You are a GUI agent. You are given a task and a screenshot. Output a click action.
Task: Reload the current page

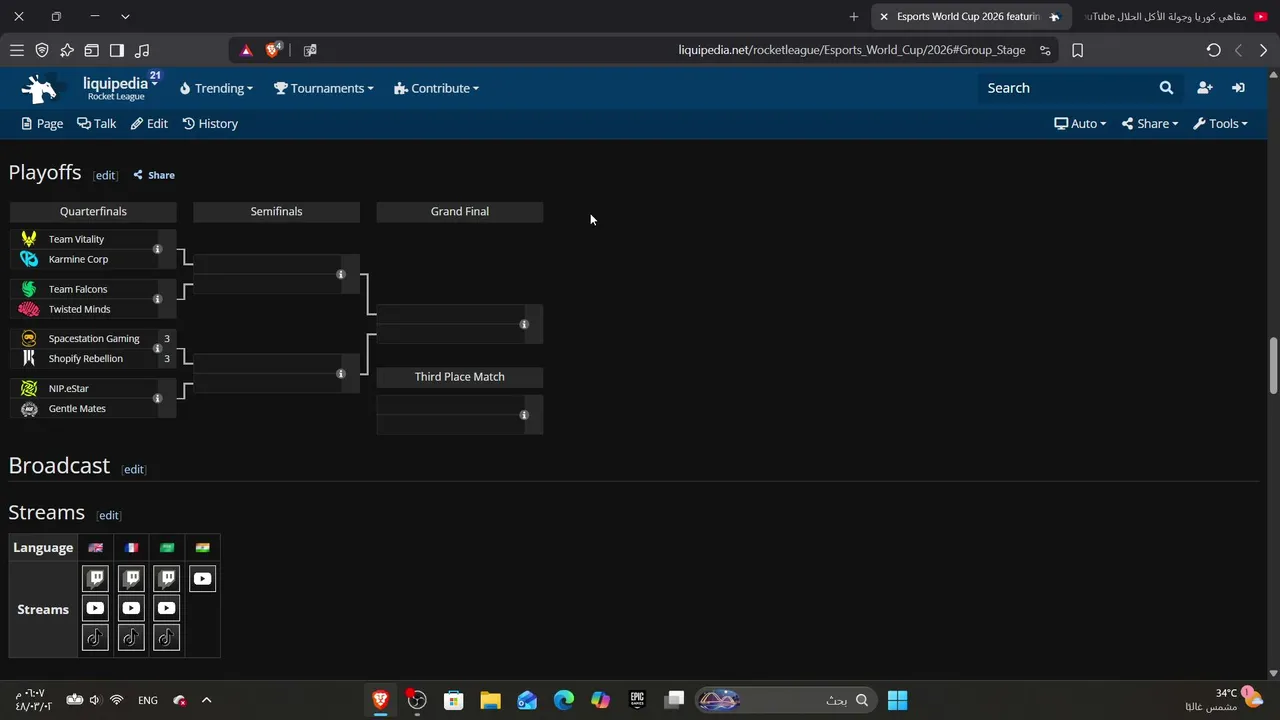click(1213, 50)
